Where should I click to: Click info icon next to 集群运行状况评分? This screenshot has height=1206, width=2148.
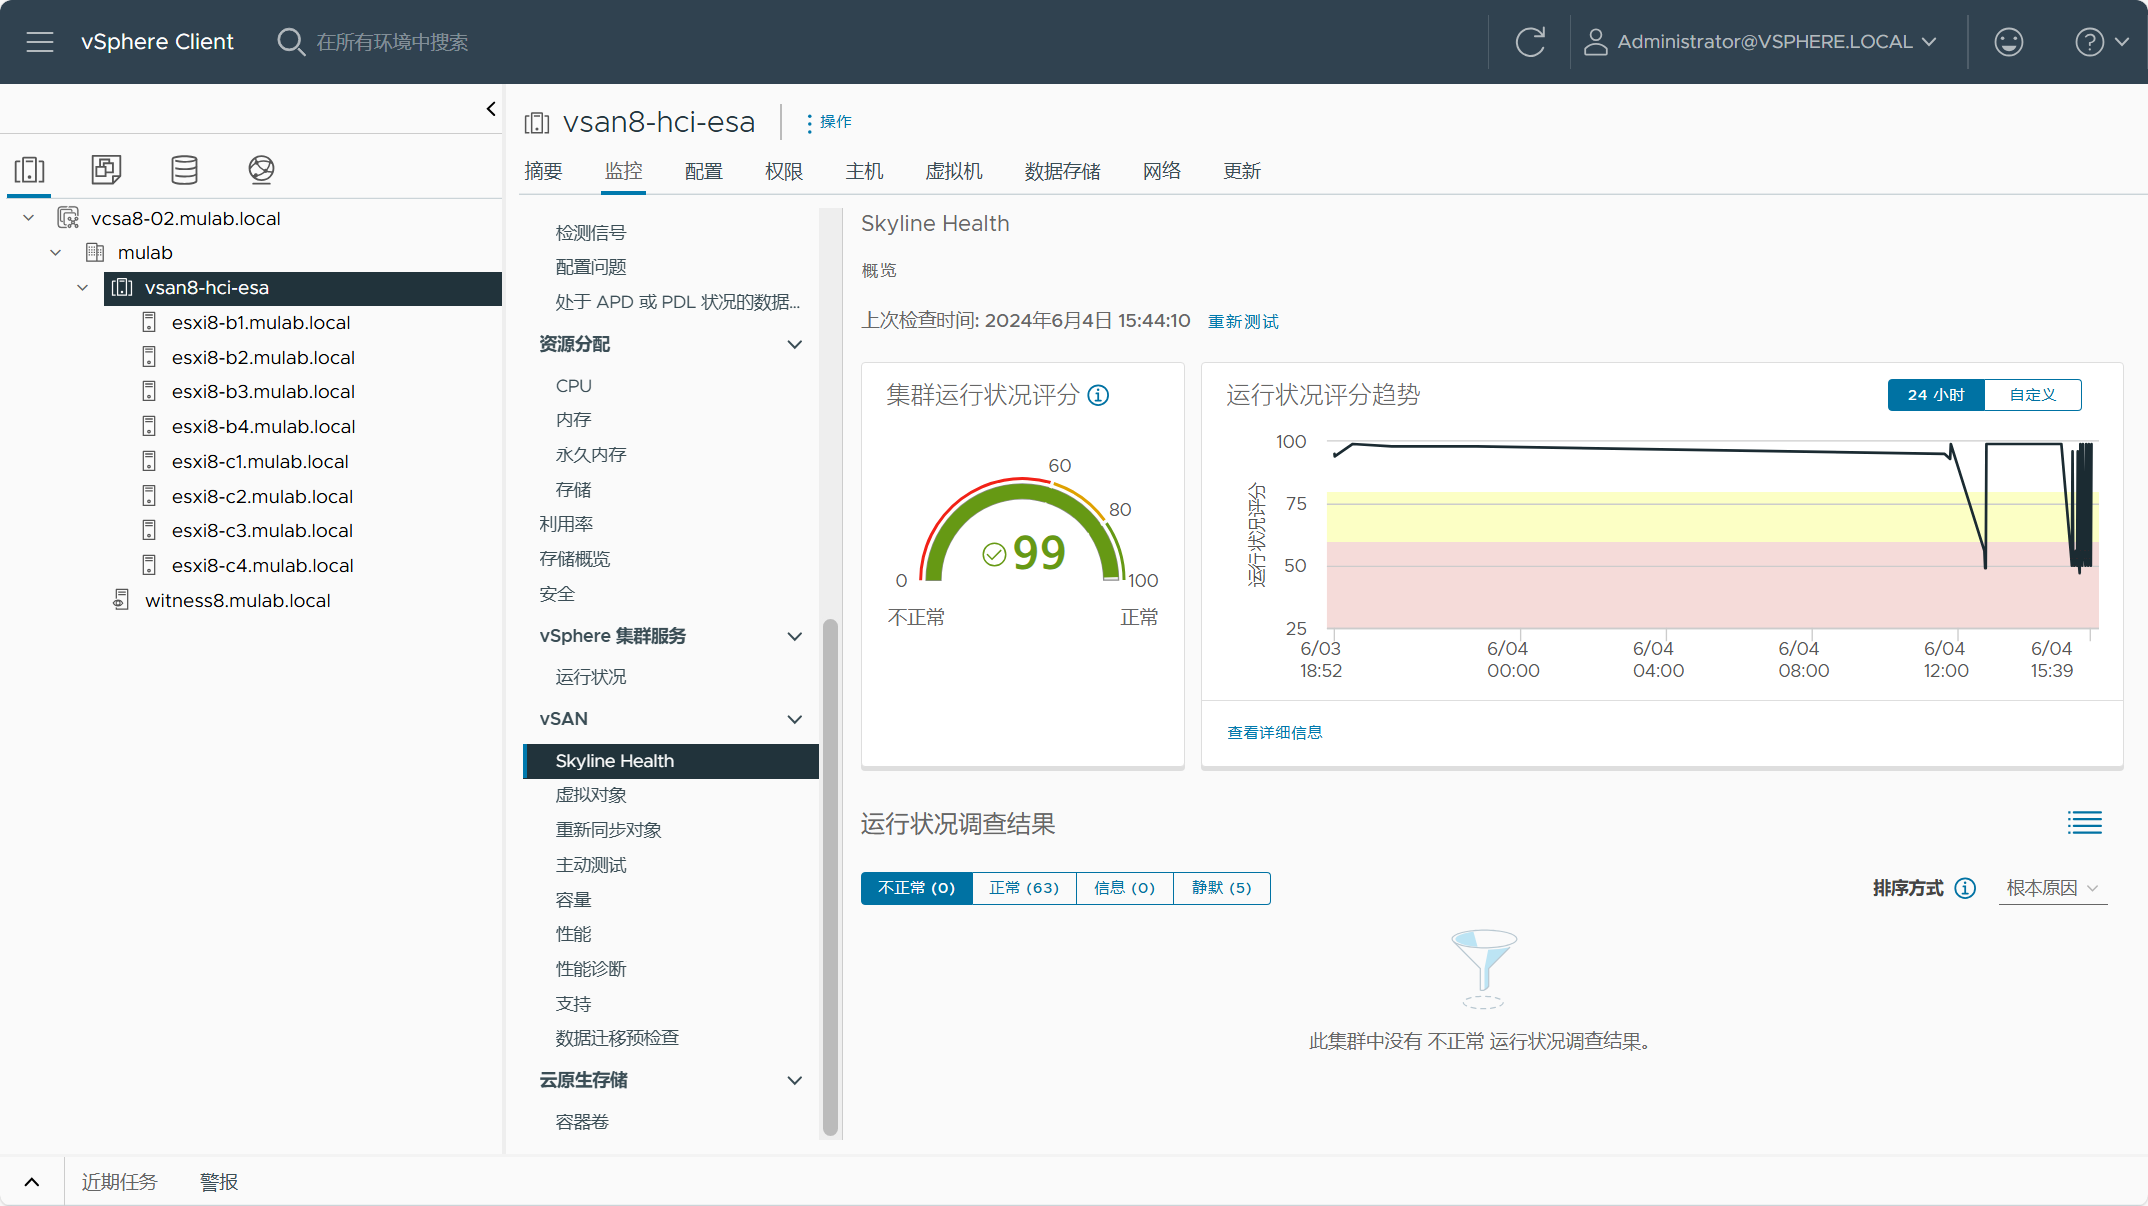[x=1098, y=396]
